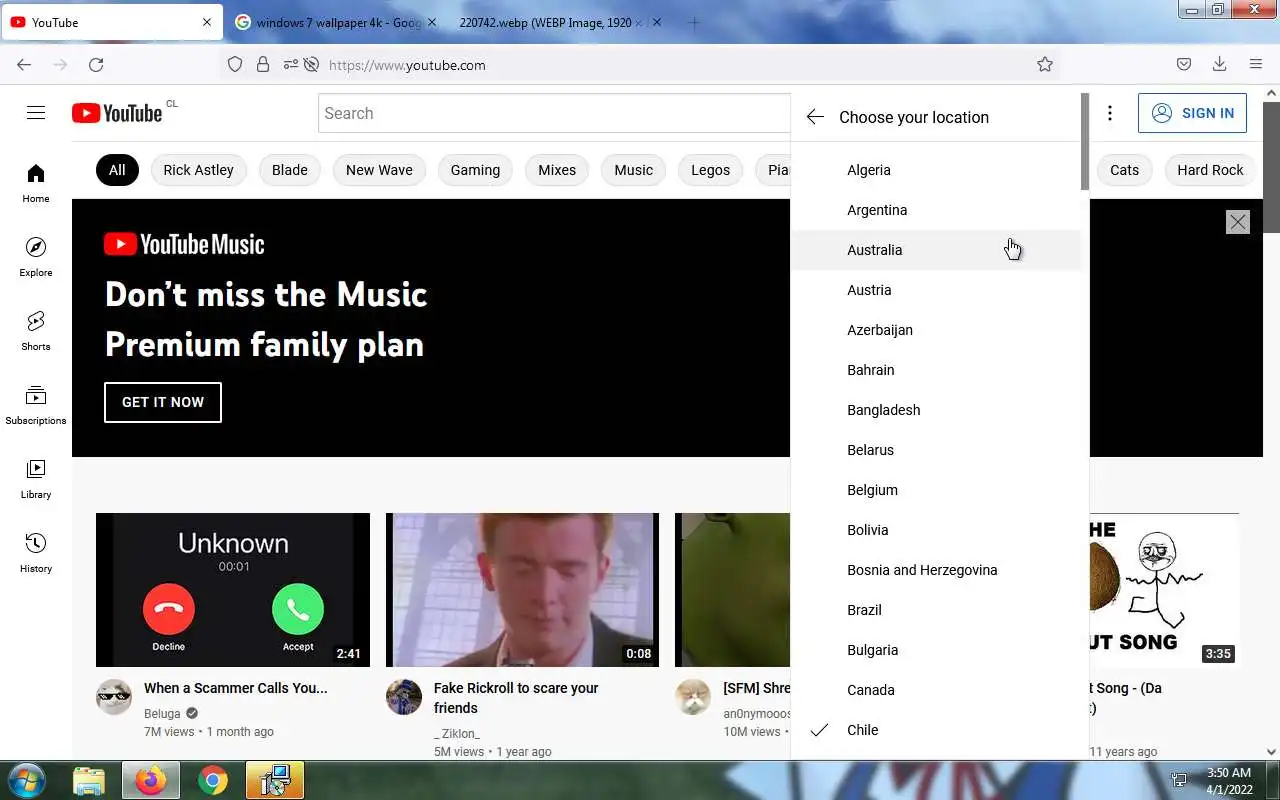The height and width of the screenshot is (800, 1280).
Task: Open Windows Explorer from taskbar
Action: point(89,780)
